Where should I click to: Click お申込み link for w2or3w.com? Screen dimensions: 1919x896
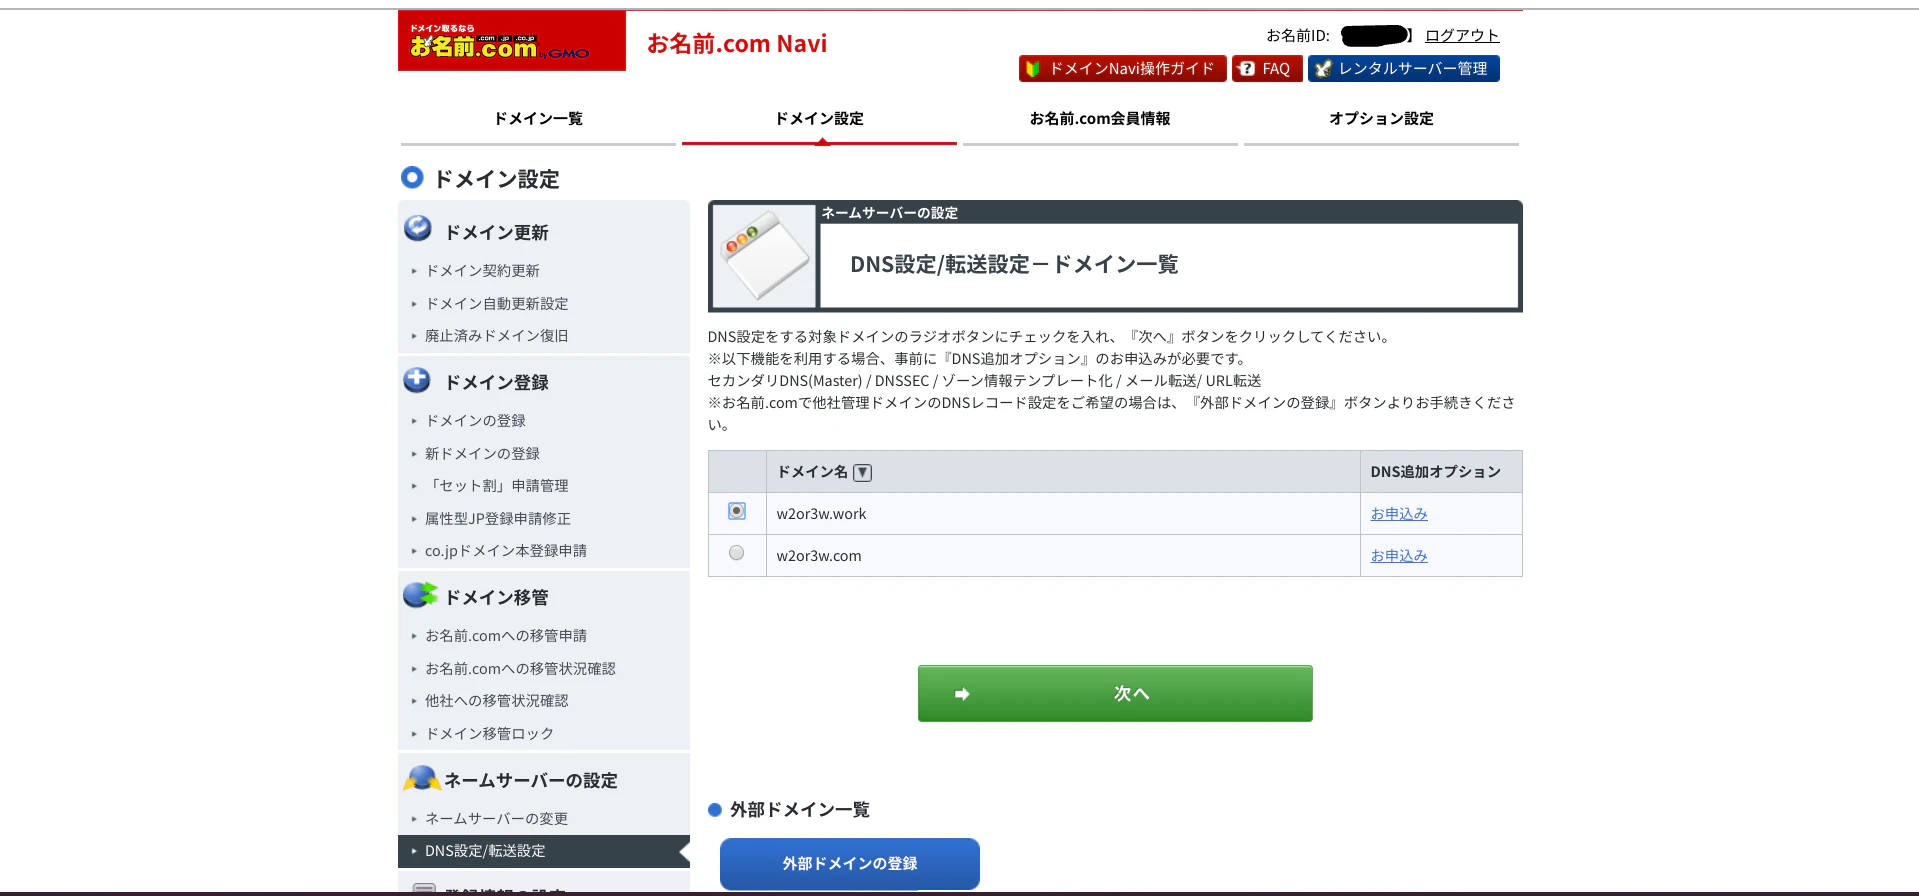(x=1399, y=556)
